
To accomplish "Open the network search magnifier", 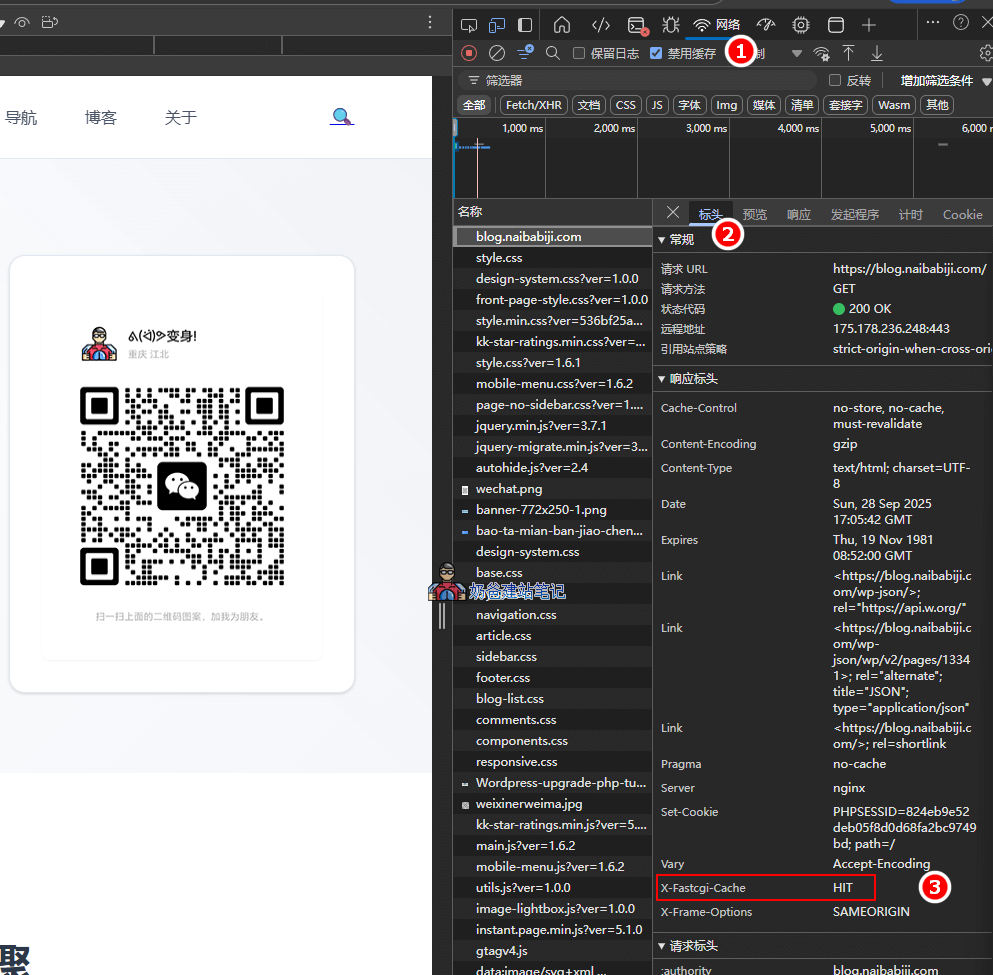I will [x=553, y=53].
